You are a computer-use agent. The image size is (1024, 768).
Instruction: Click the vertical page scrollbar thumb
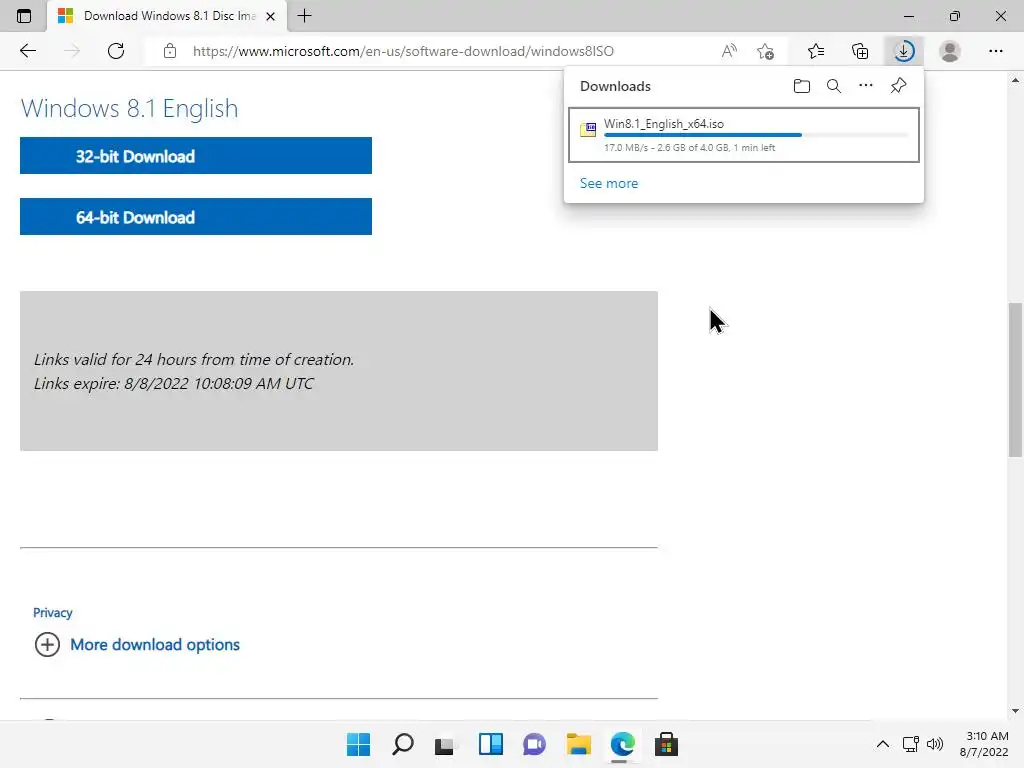(1015, 380)
